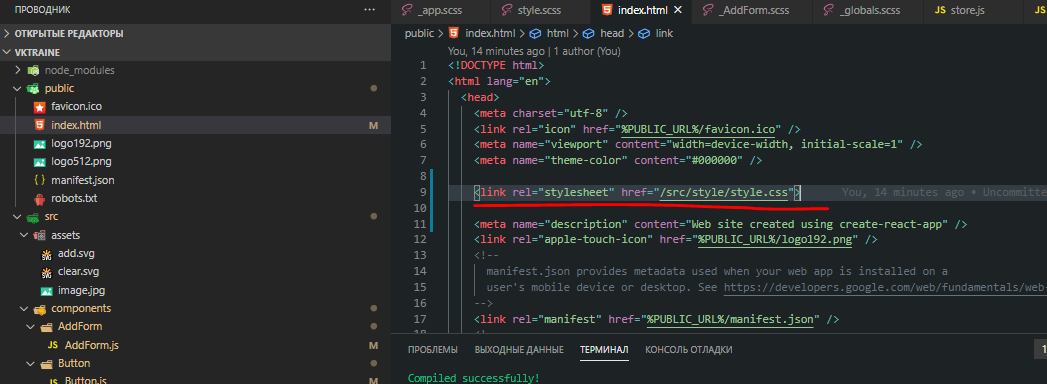Click the robot icon by robots.txt
This screenshot has width=1047, height=384.
[x=39, y=198]
